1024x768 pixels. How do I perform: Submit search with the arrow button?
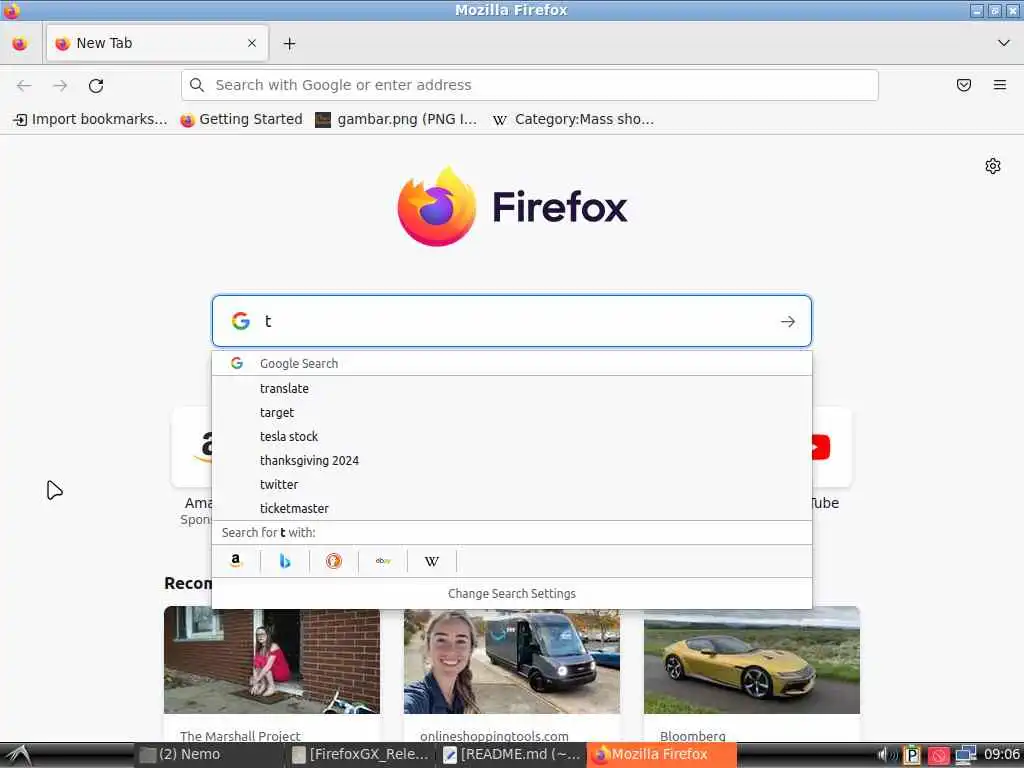[788, 321]
